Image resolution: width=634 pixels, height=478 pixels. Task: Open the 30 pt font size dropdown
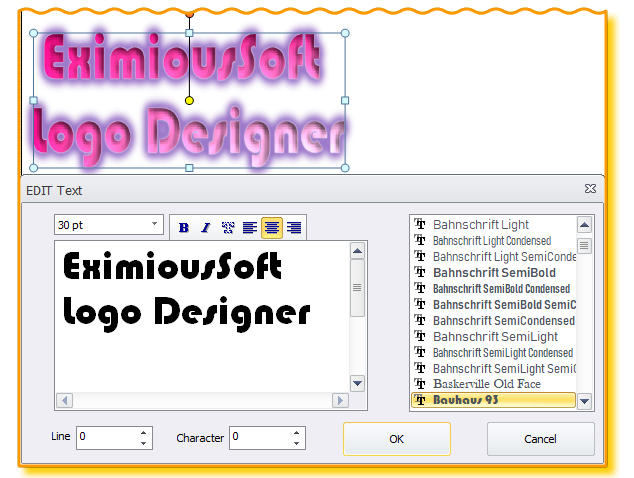[154, 224]
